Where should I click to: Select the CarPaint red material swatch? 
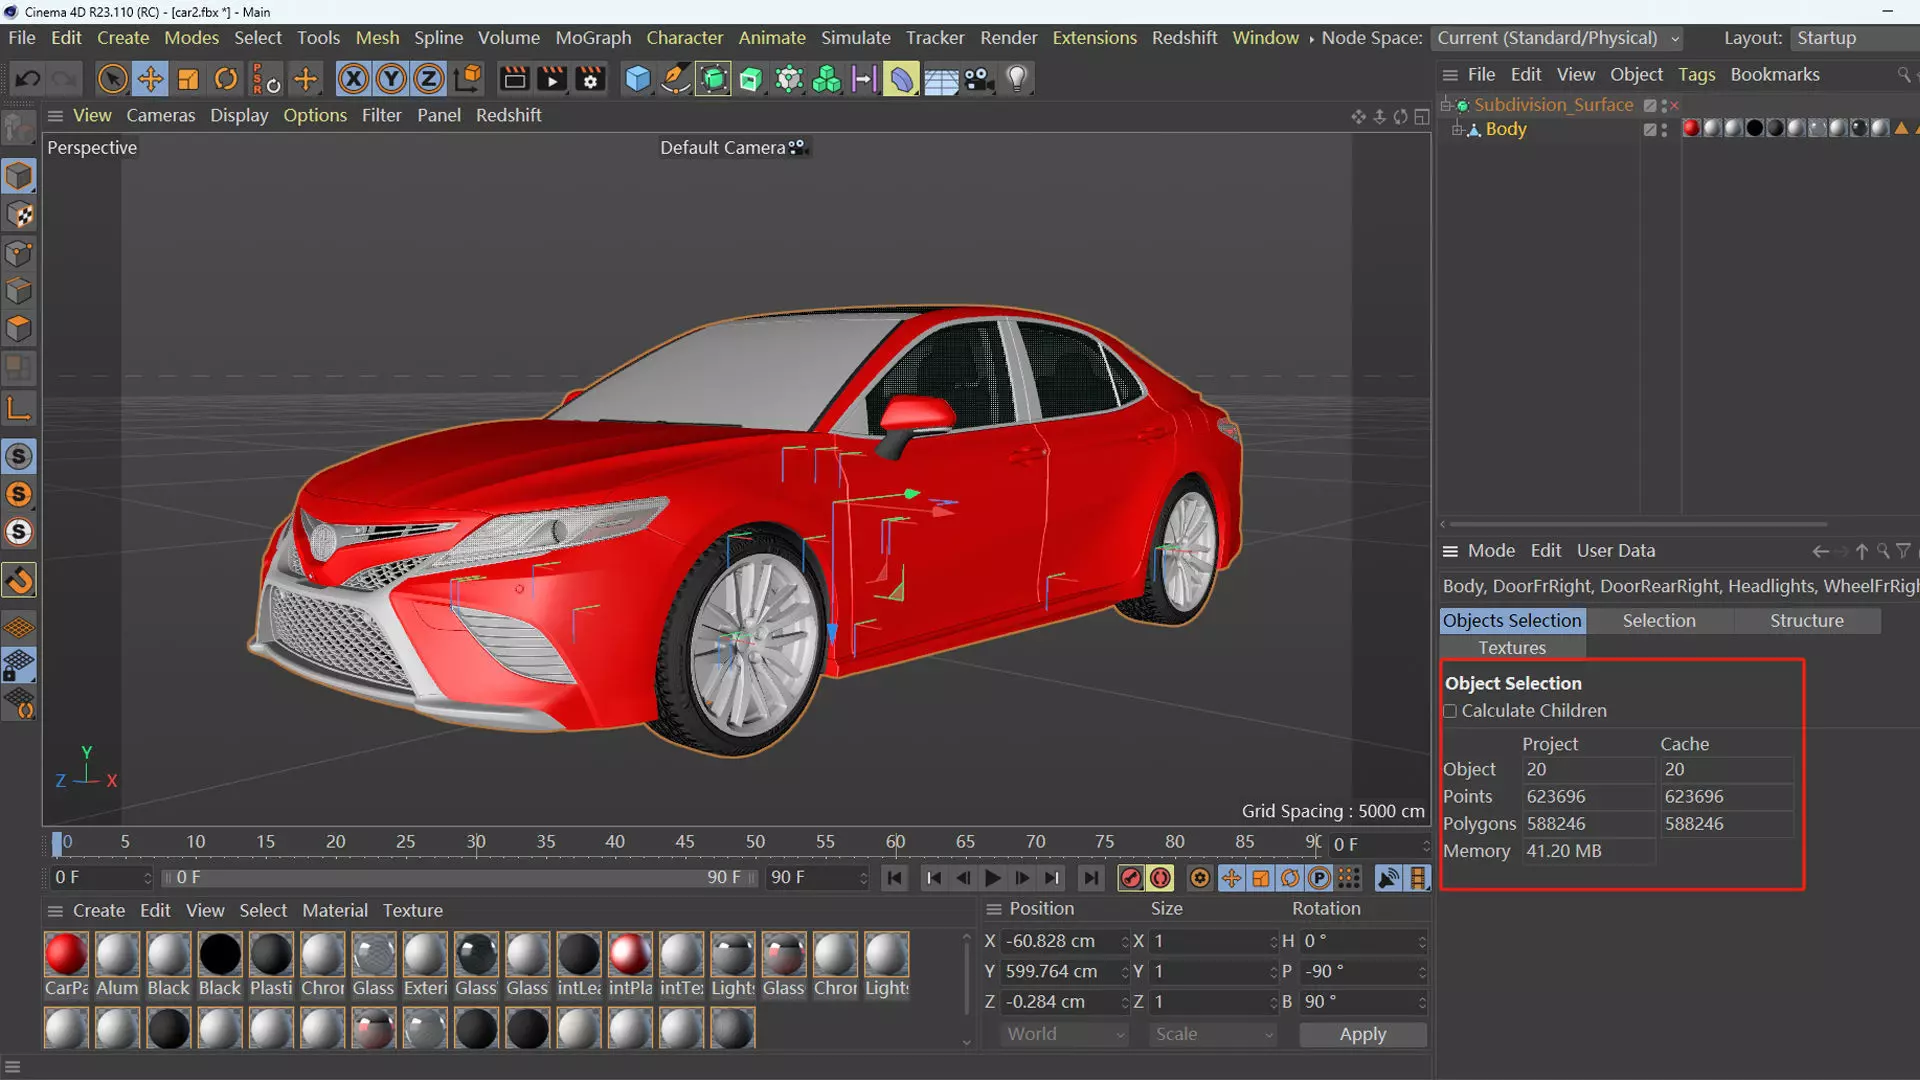pos(66,954)
